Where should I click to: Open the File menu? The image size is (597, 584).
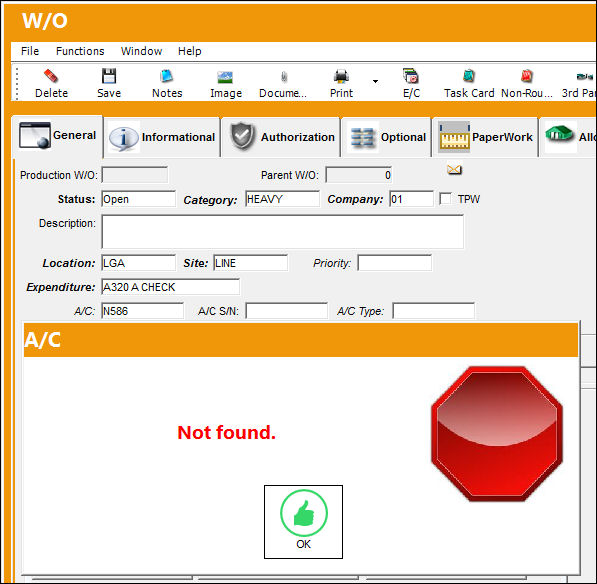(30, 51)
